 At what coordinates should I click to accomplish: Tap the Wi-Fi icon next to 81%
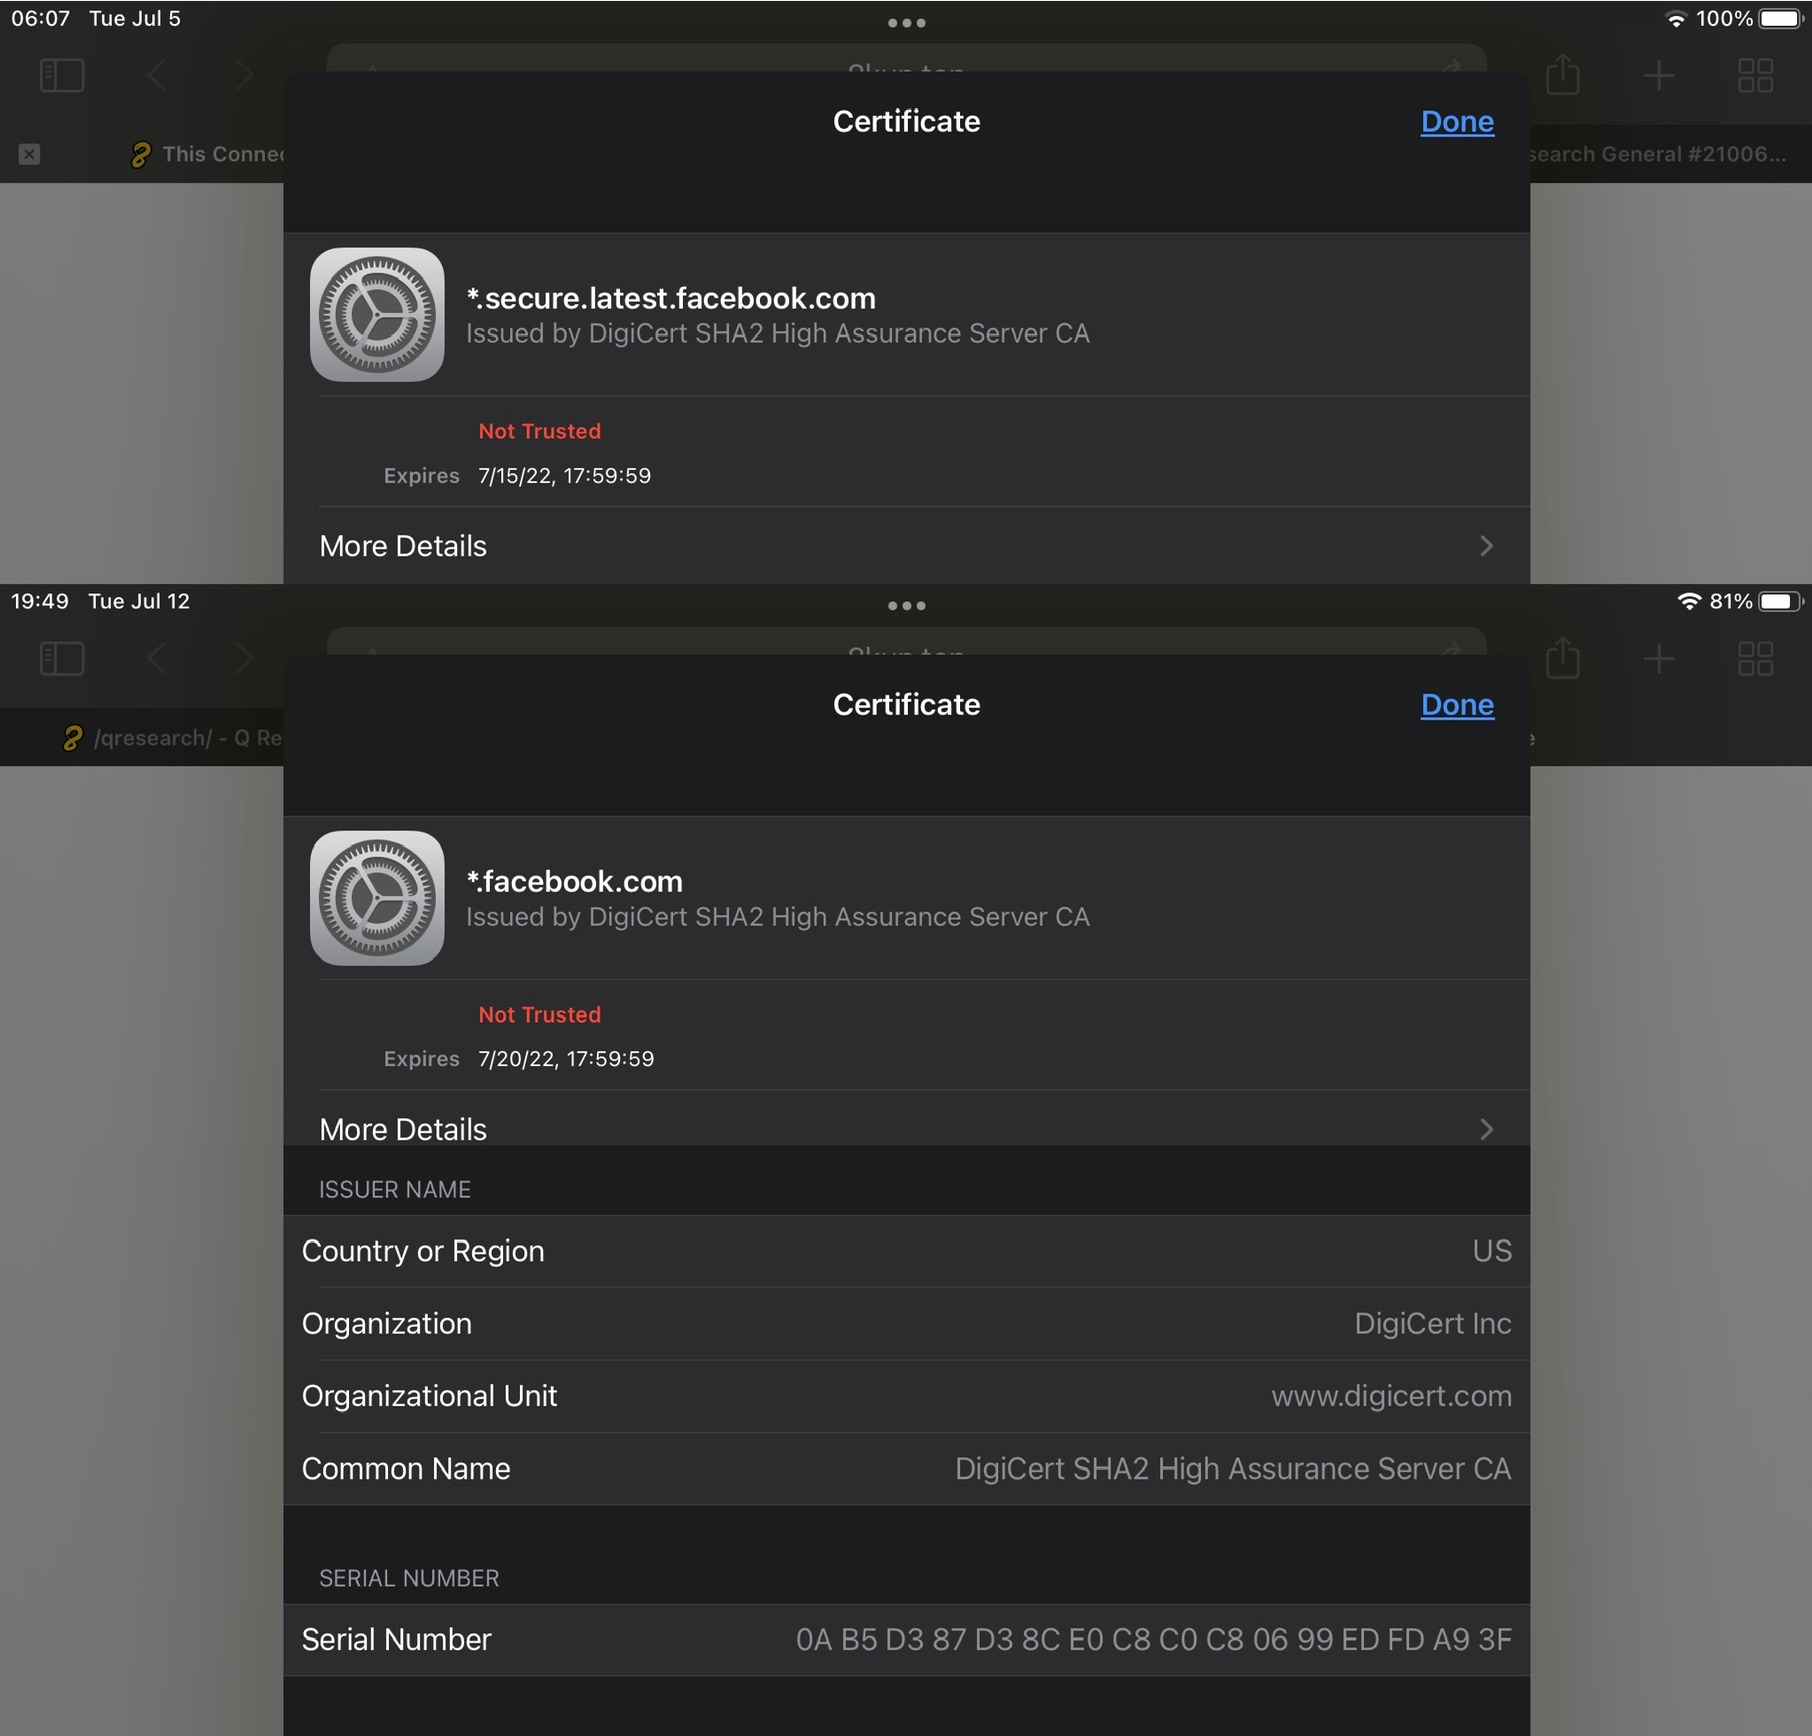tap(1689, 602)
